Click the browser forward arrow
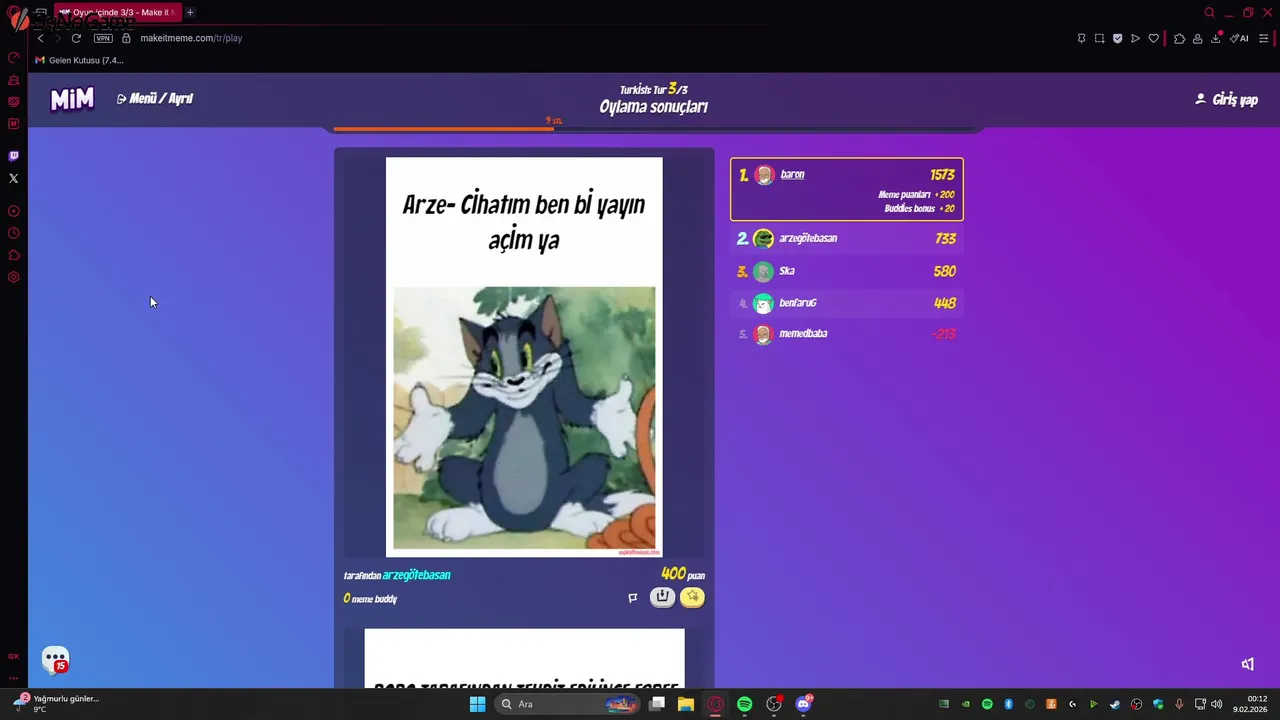The height and width of the screenshot is (720, 1280). tap(57, 38)
